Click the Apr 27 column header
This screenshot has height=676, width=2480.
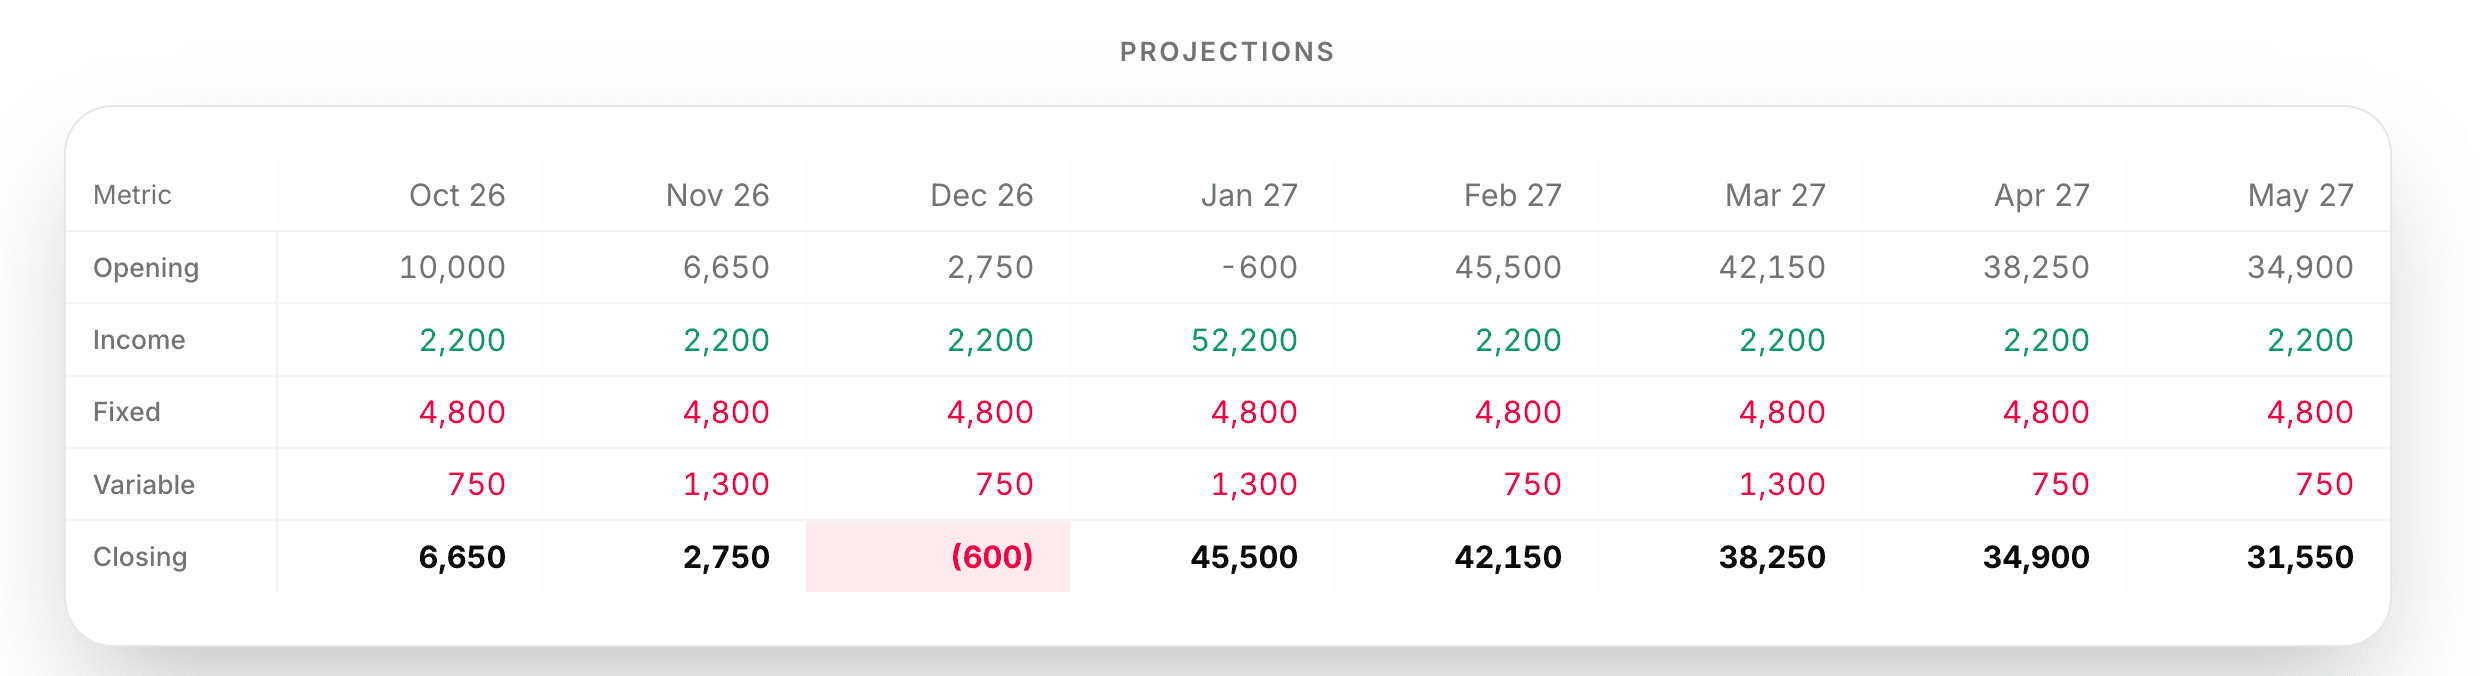pos(2041,195)
